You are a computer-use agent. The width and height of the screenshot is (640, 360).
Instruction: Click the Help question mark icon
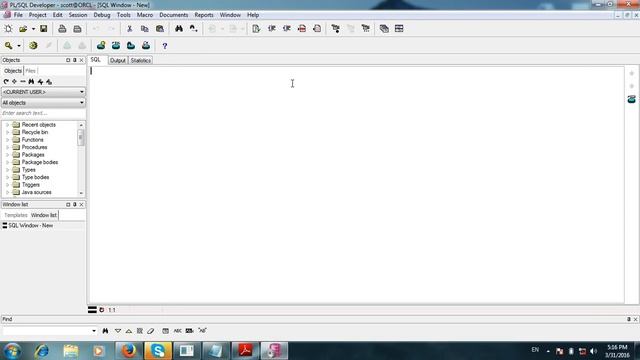[x=164, y=46]
